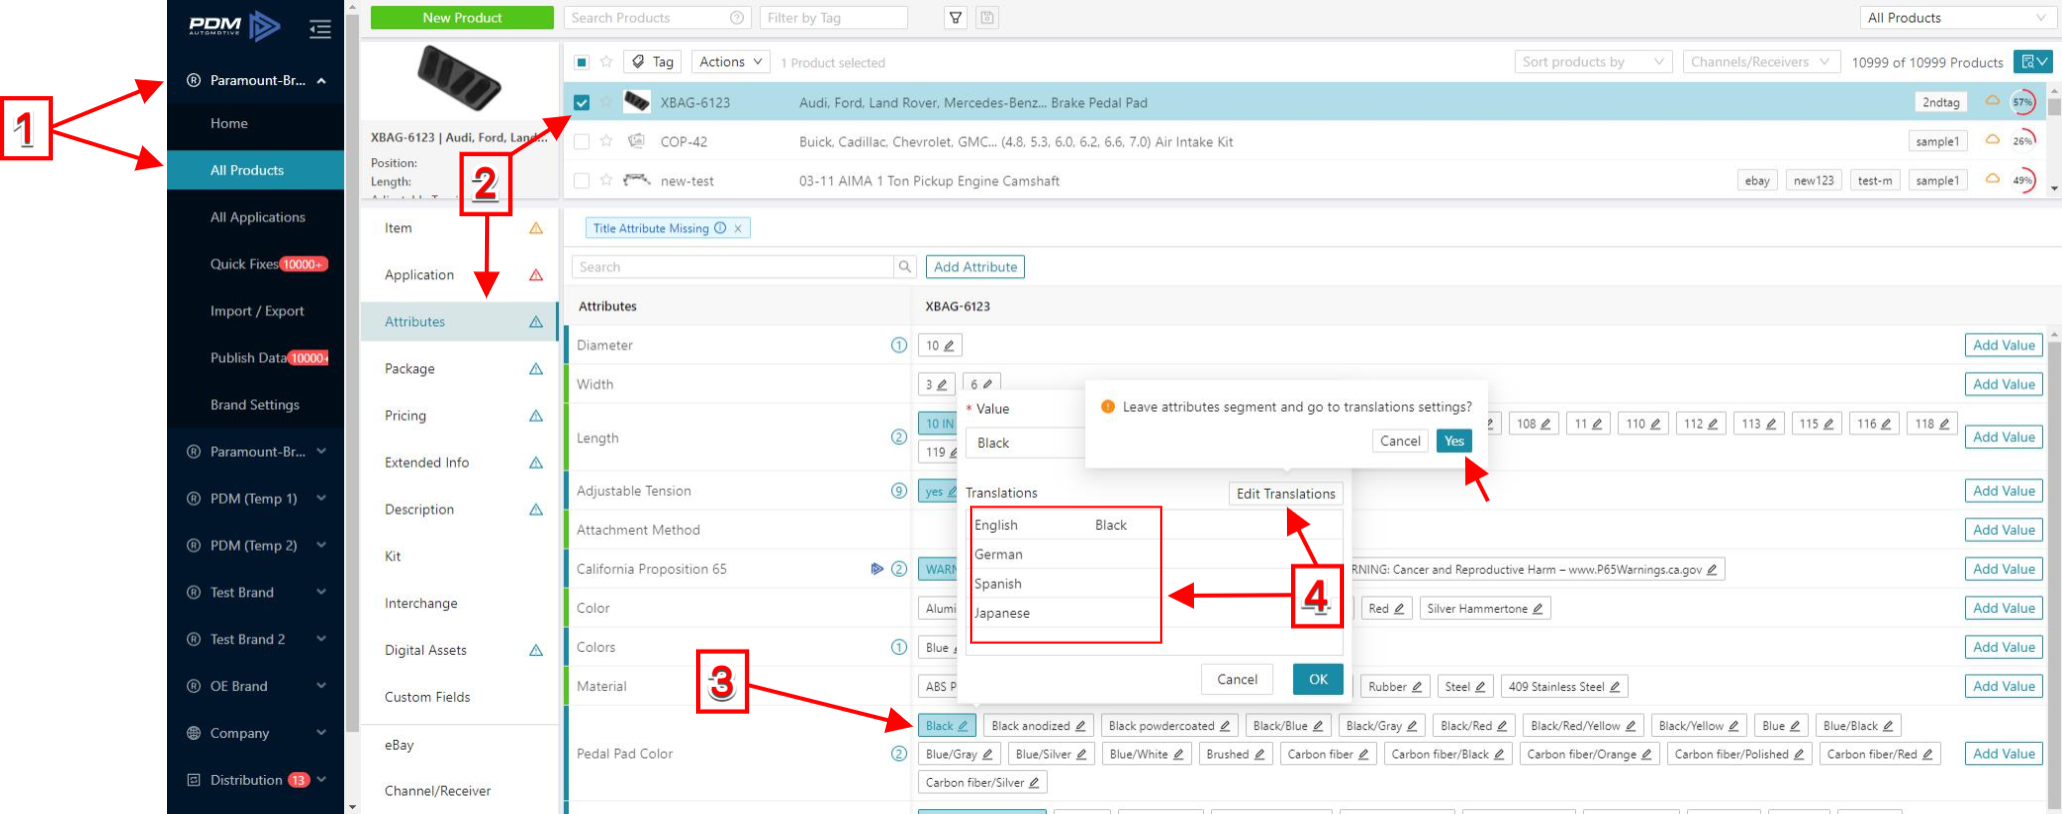Click the PDM Automotive logo
2062x814 pixels.
[234, 26]
